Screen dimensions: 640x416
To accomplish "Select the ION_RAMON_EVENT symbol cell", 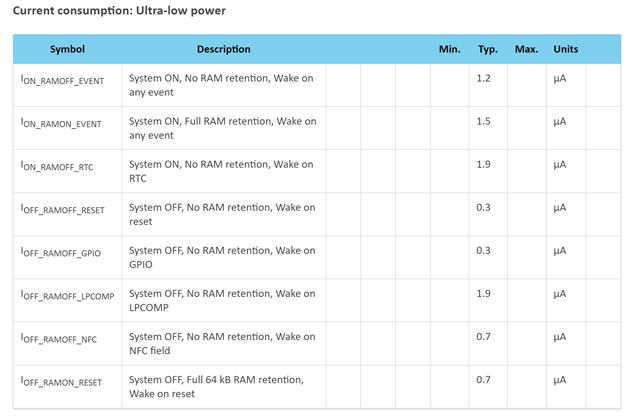I will 67,128.
